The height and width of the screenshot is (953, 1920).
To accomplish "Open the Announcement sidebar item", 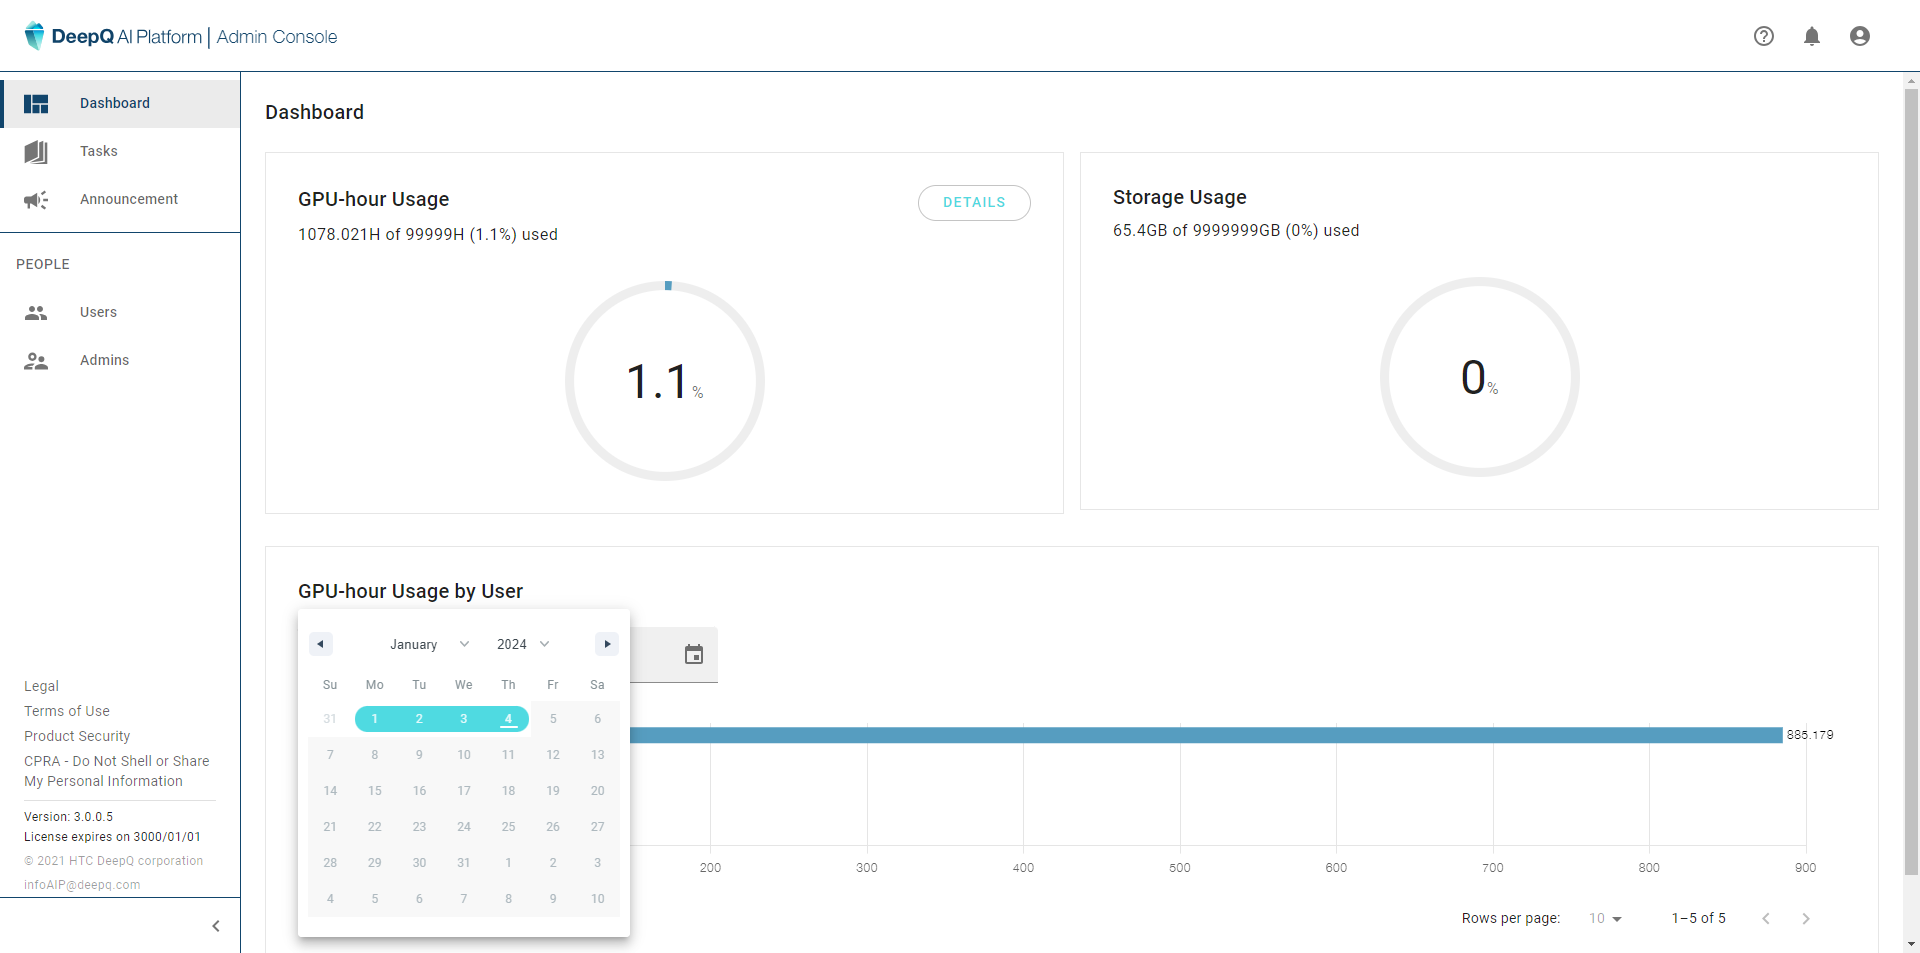I will coord(128,199).
